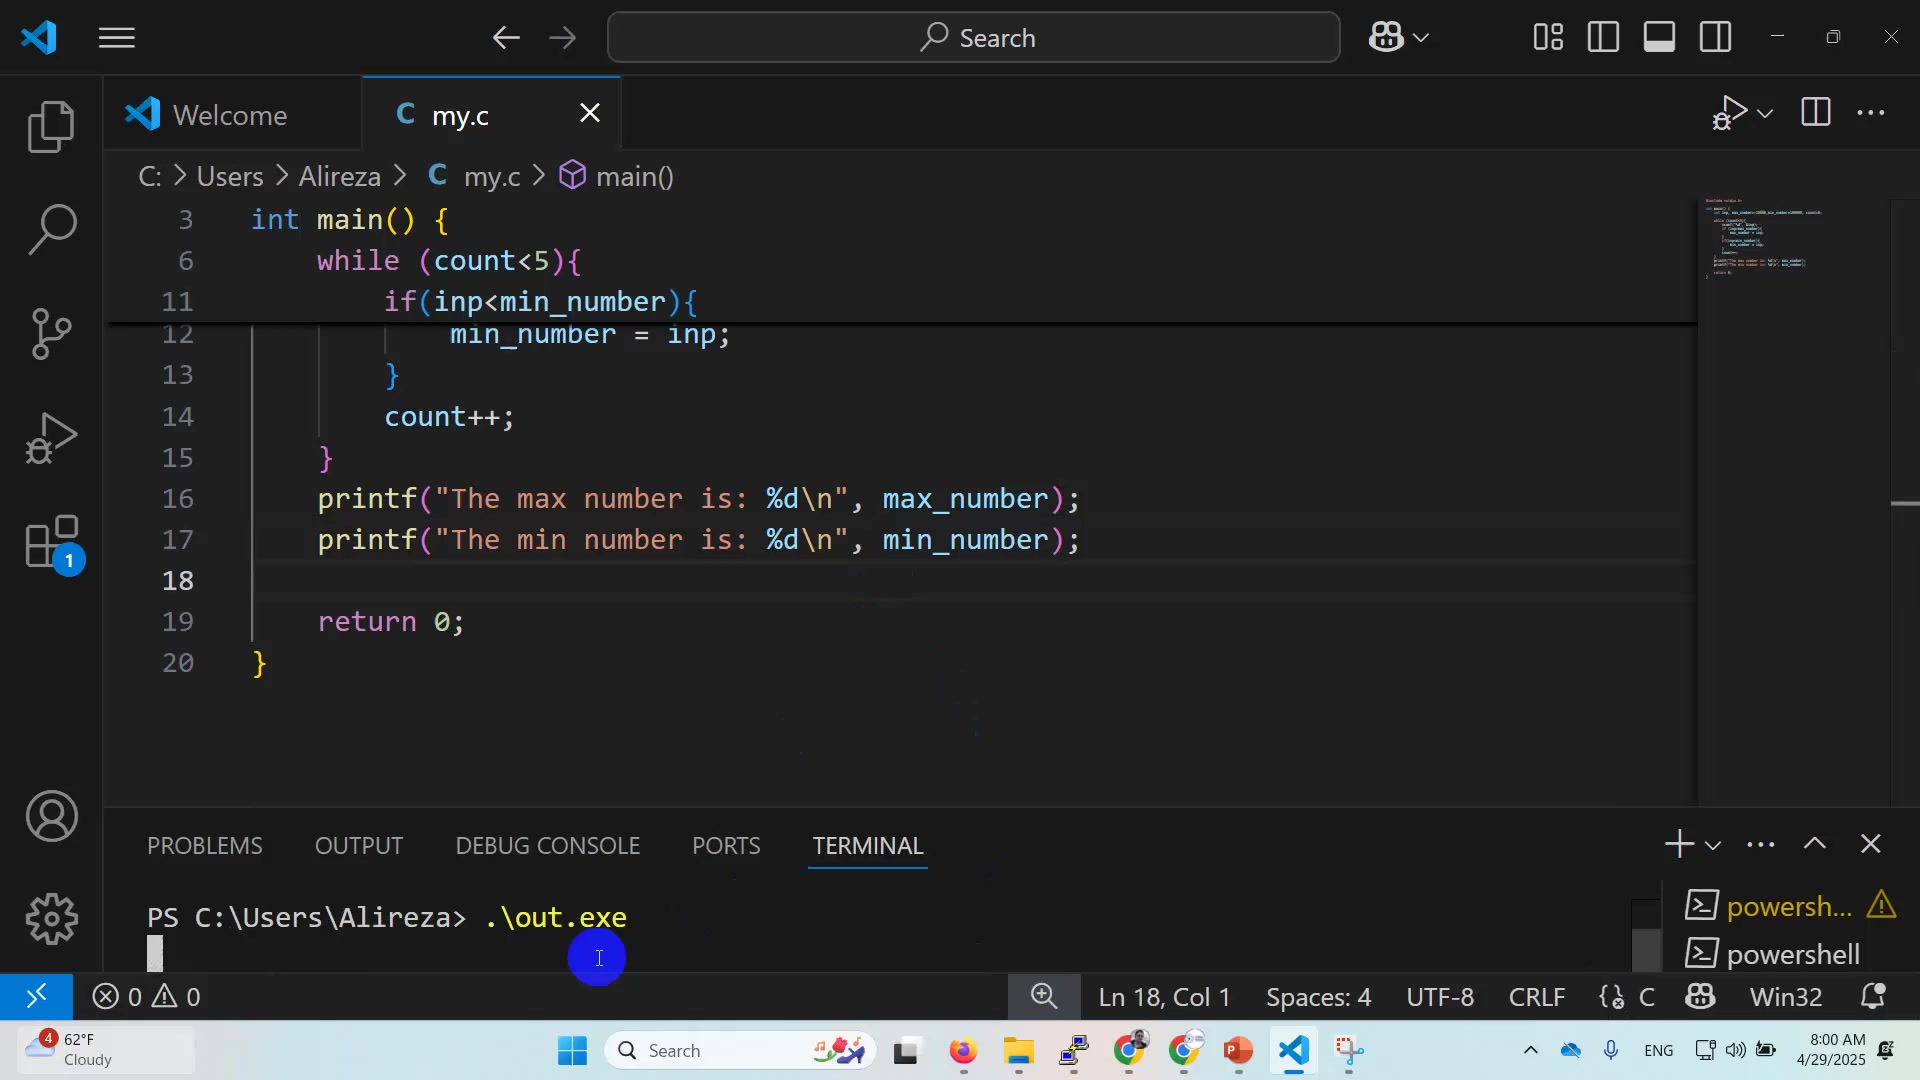Viewport: 1920px width, 1080px height.
Task: Toggle the primary side bar layout button
Action: (x=1603, y=37)
